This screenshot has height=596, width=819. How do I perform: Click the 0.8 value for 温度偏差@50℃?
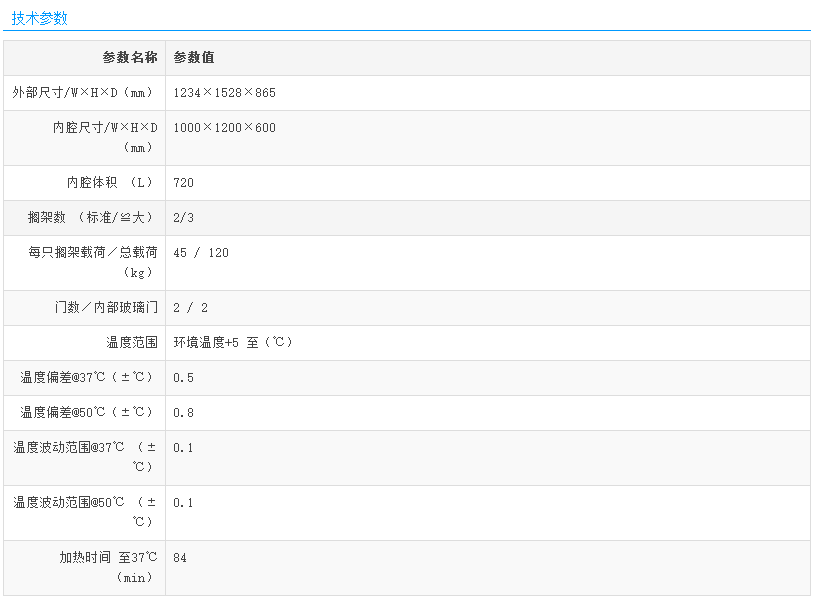183,413
